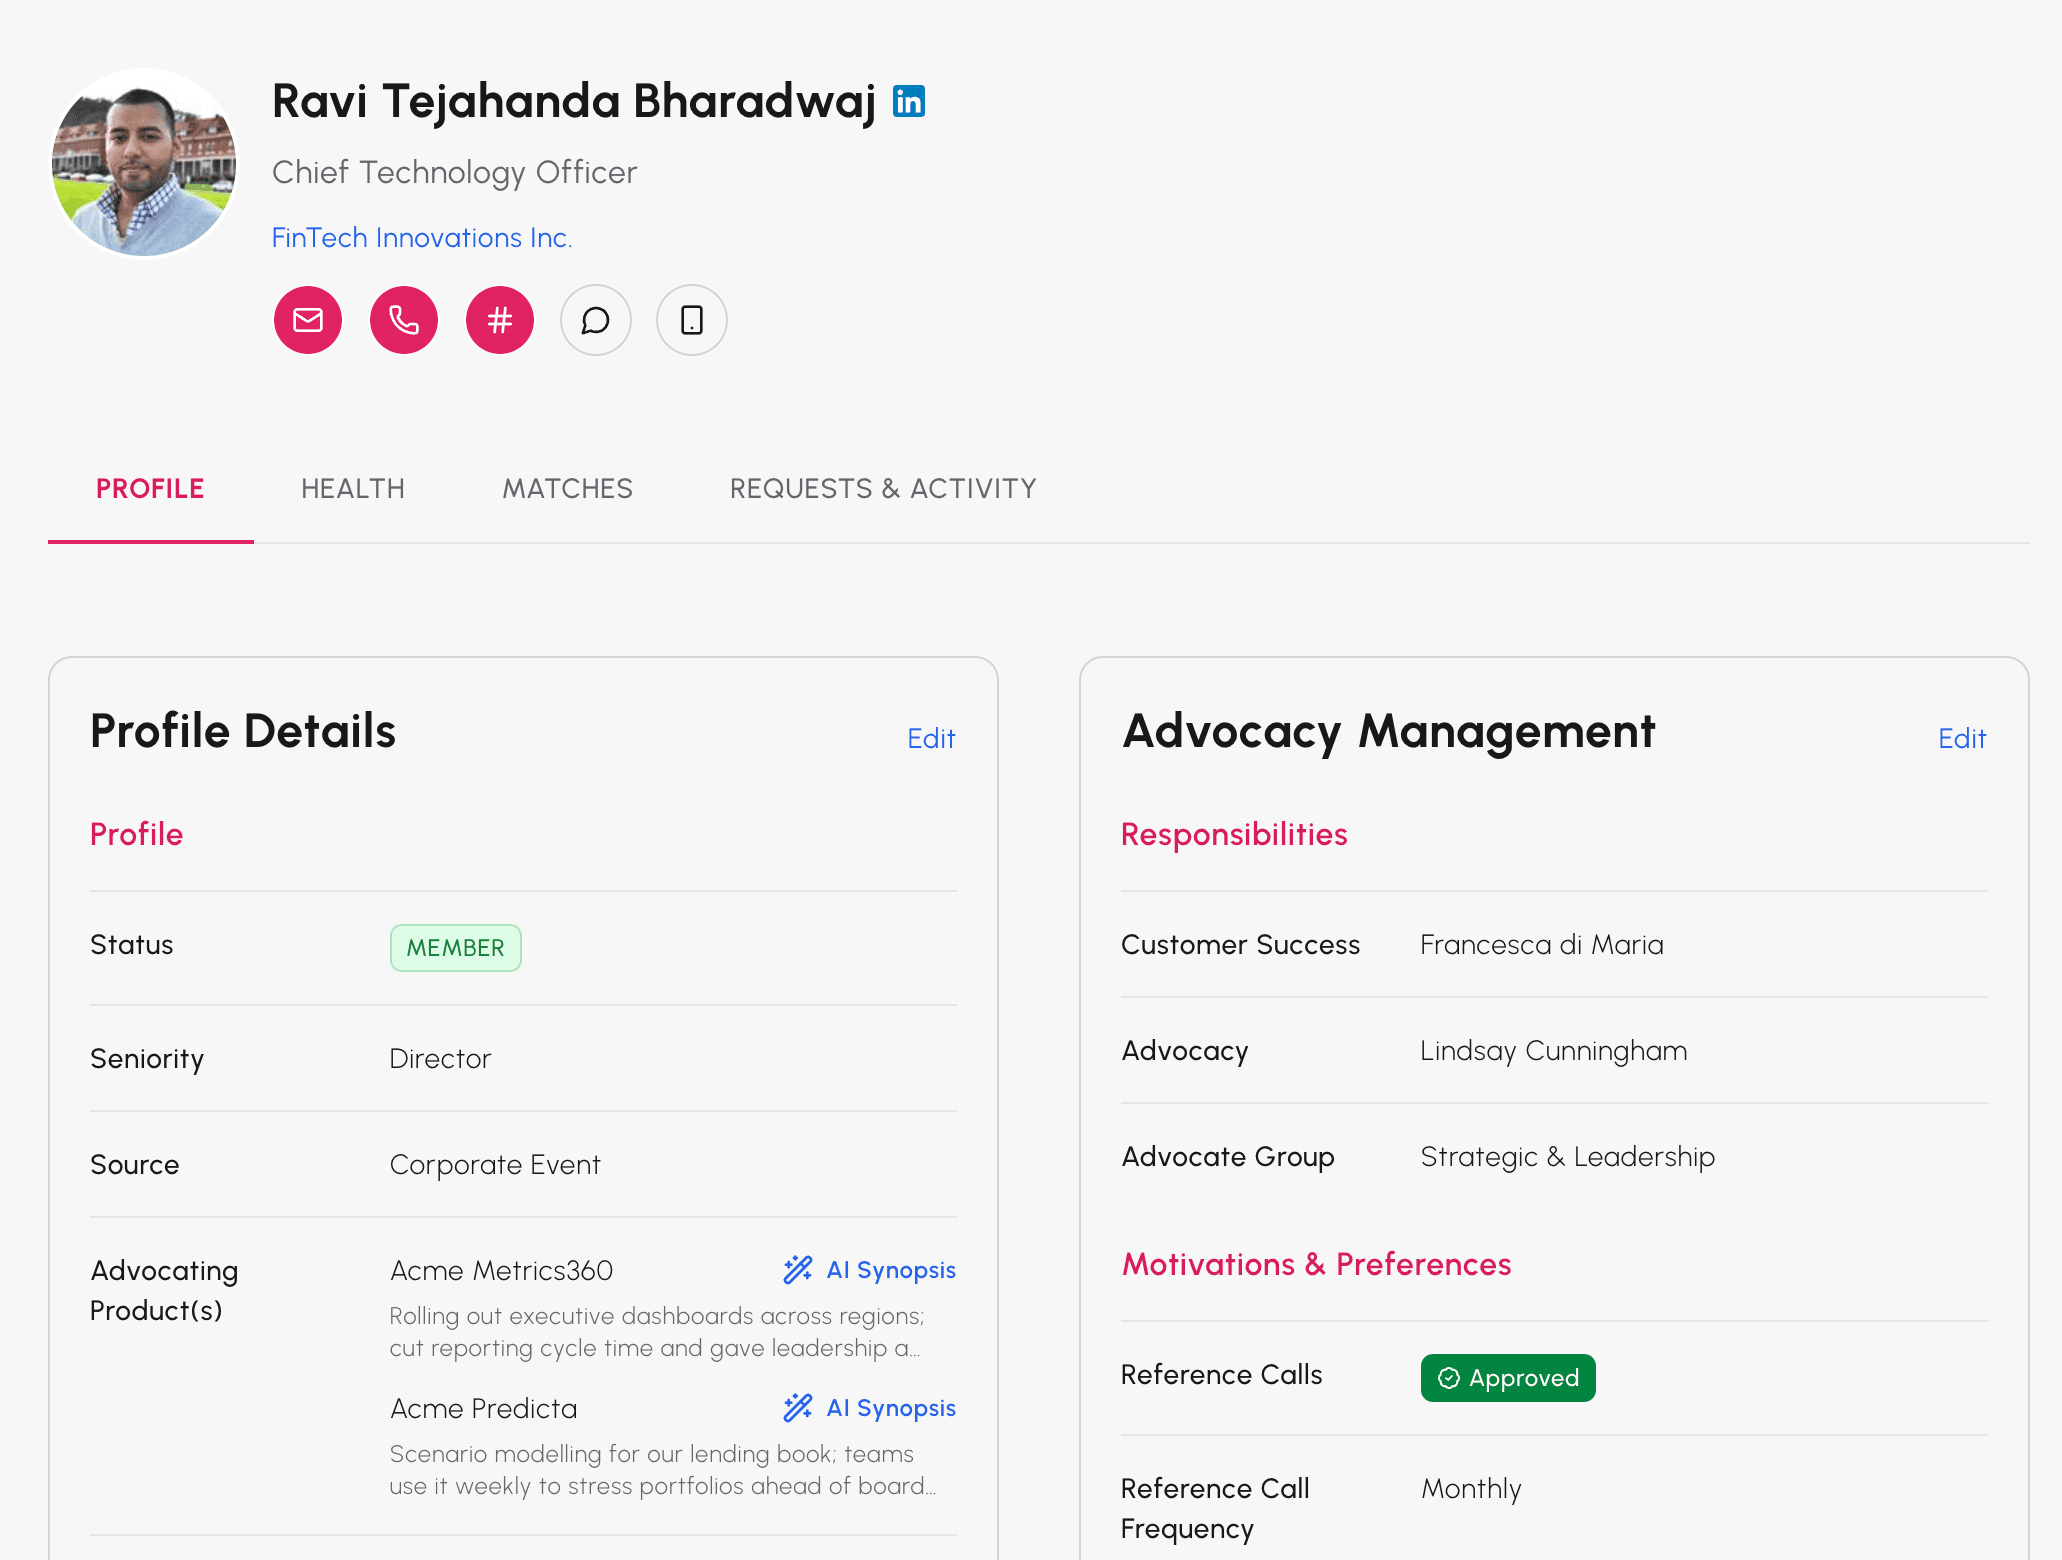Open Ravi's LinkedIn profile icon
Screen dimensions: 2062x1560
click(x=908, y=101)
